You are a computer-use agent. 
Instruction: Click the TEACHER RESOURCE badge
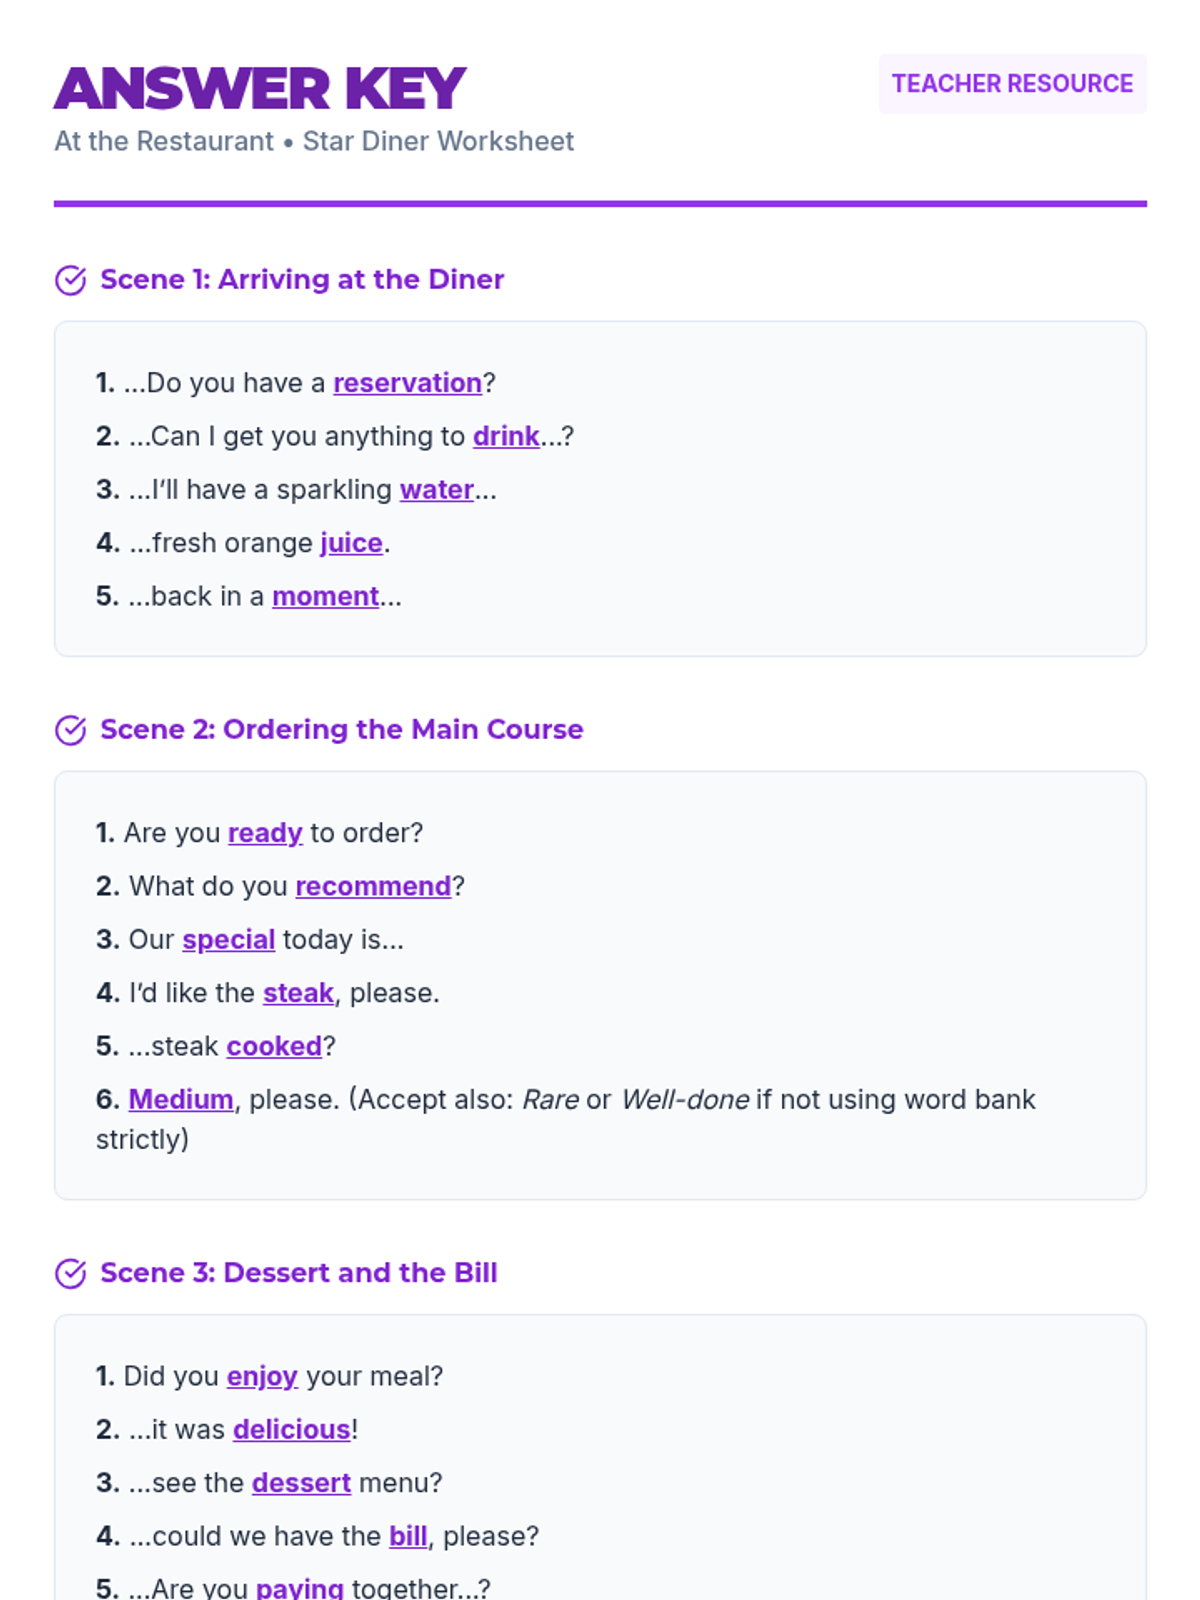[1012, 84]
